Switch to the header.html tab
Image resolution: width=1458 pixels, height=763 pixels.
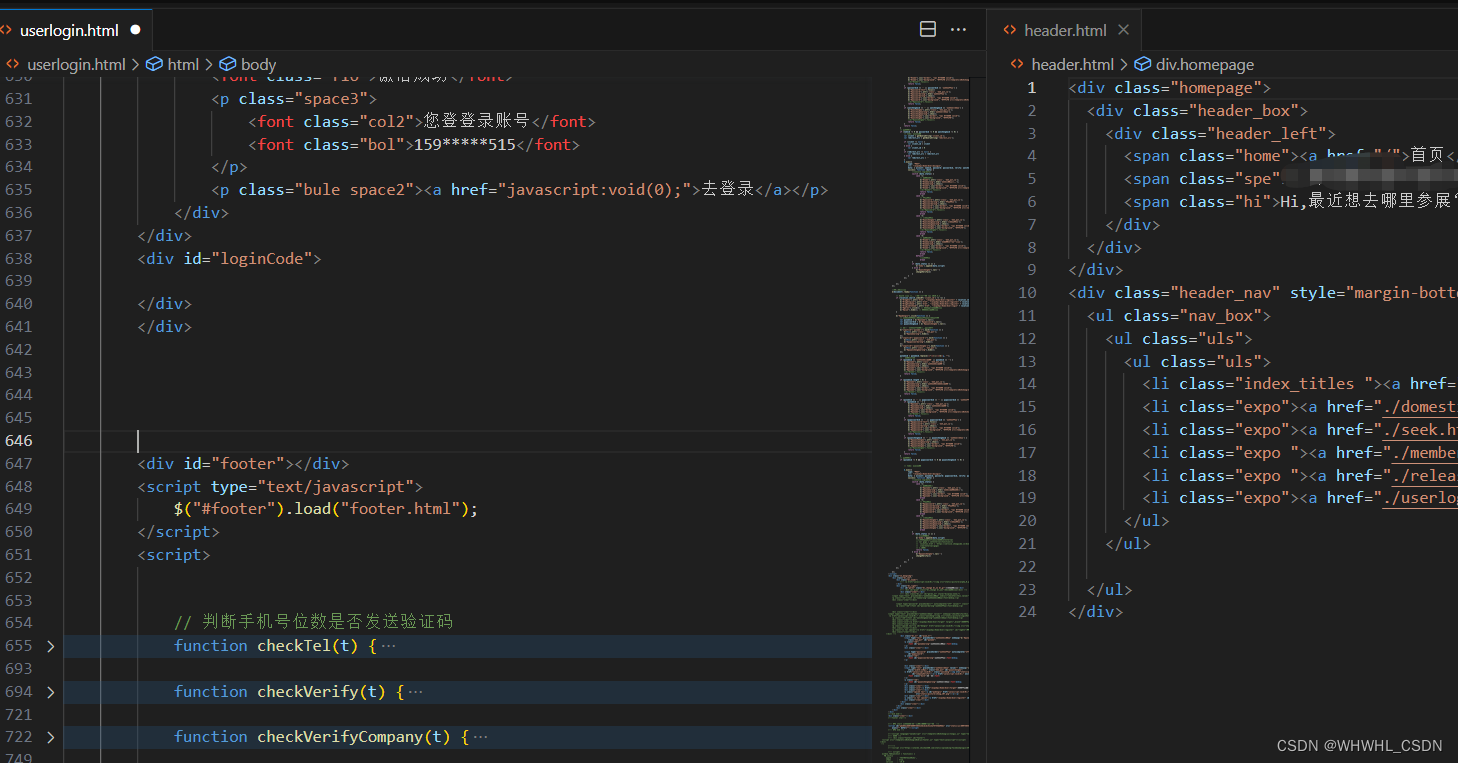(x=1064, y=29)
